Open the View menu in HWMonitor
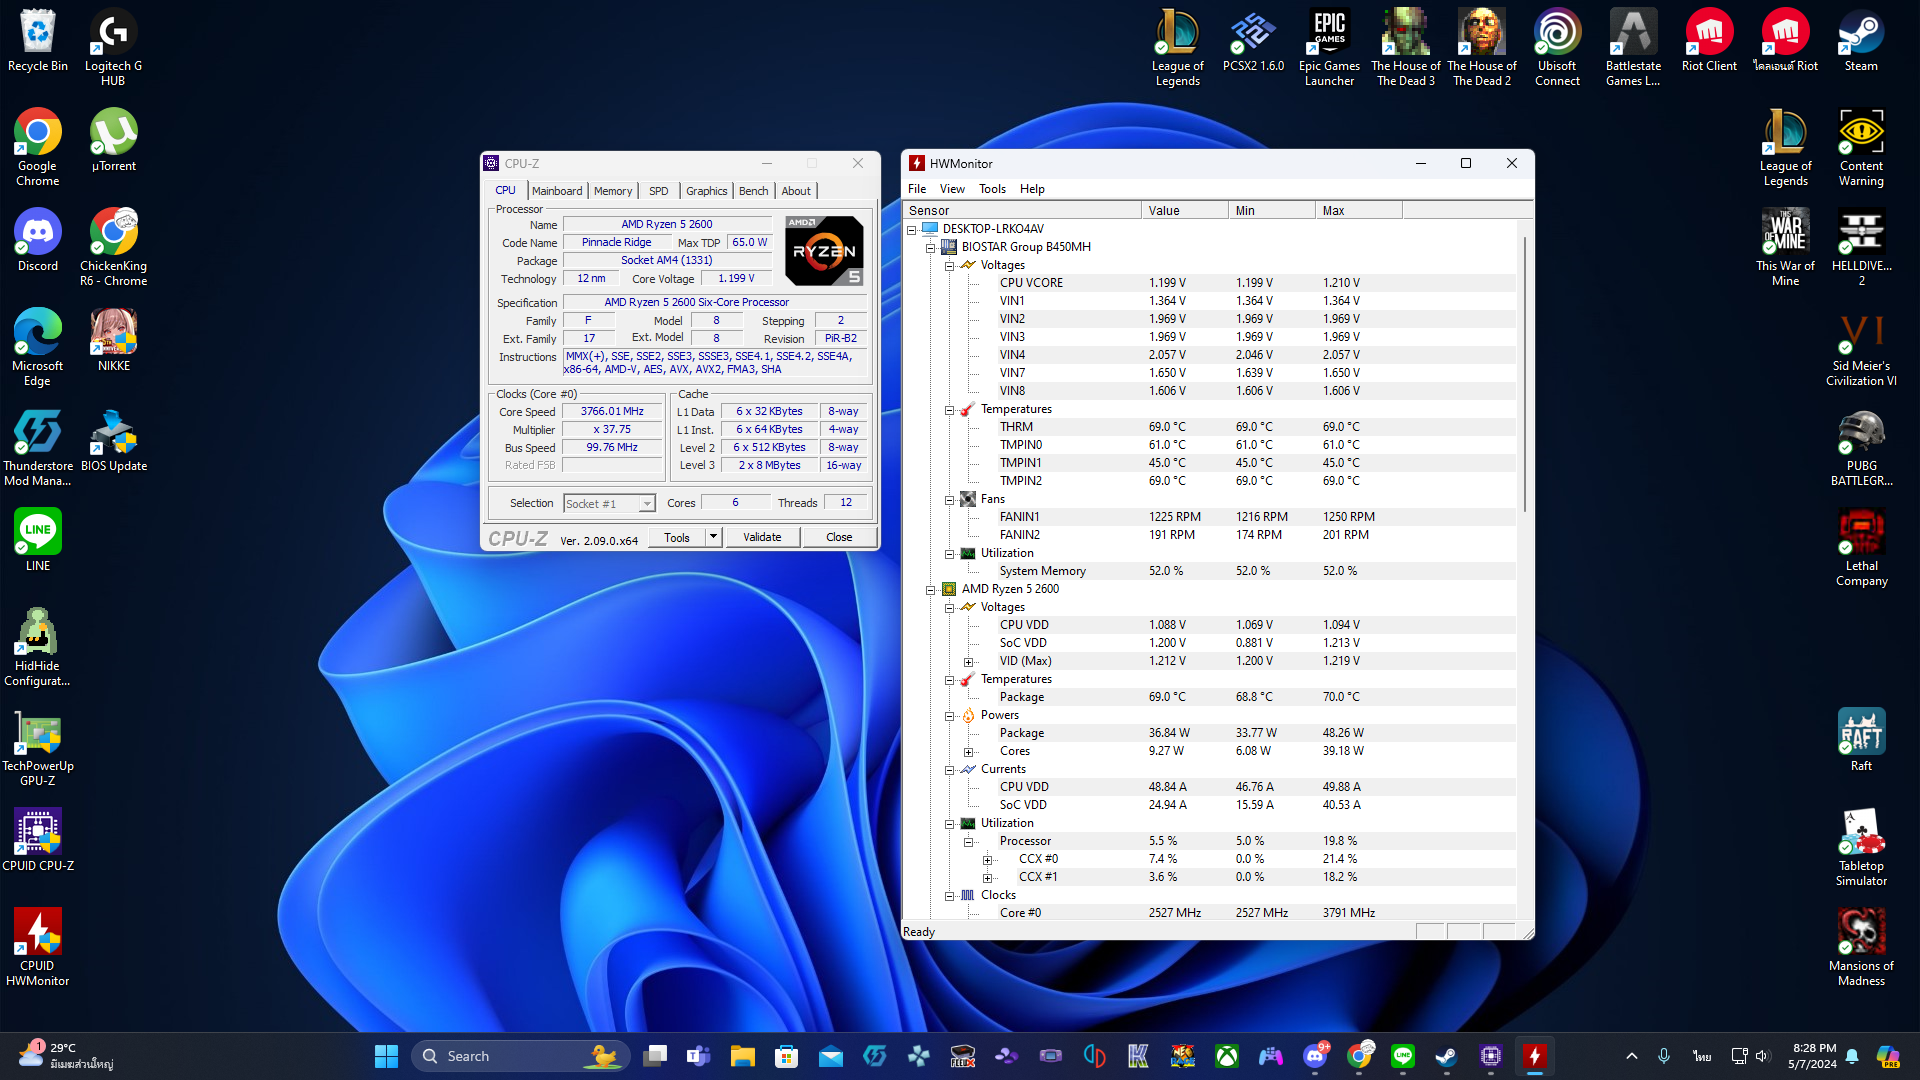The height and width of the screenshot is (1080, 1920). [952, 189]
